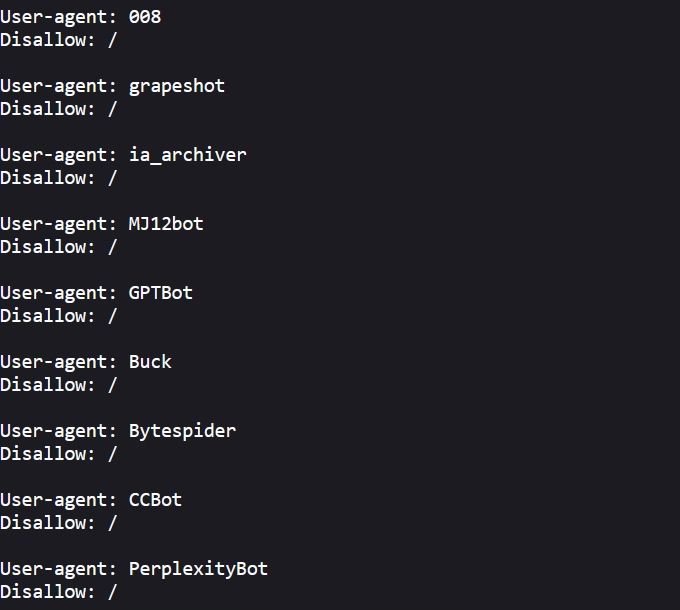
Task: Click the Bytespider user-agent text
Action: click(182, 431)
